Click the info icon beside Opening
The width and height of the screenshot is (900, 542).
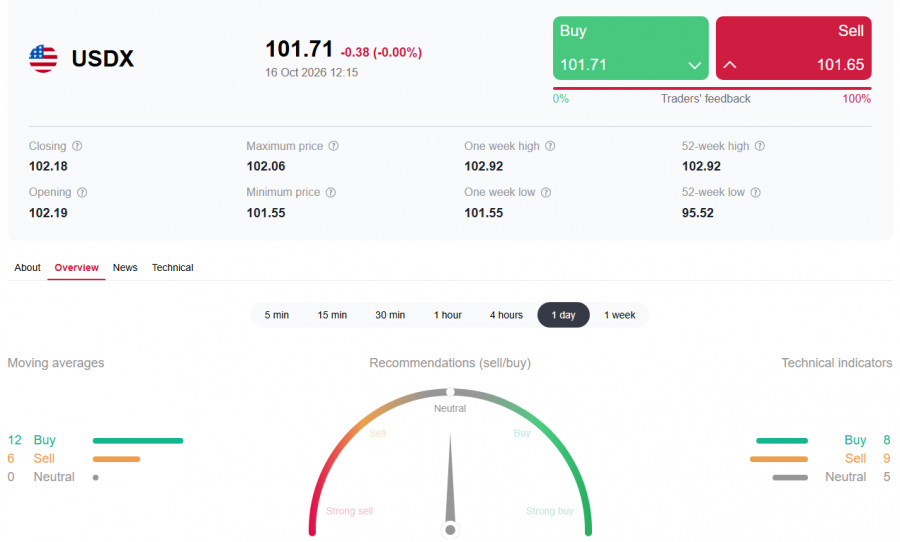coord(82,192)
